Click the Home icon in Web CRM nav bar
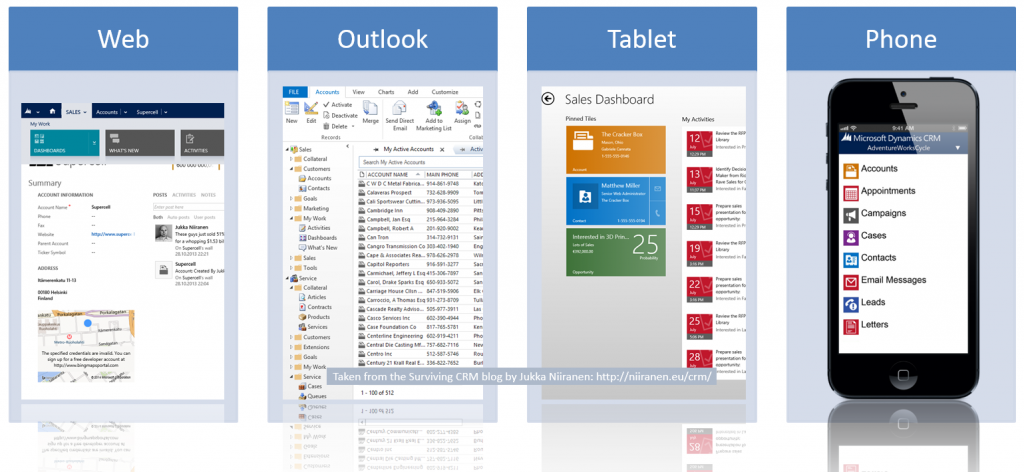Image resolution: width=1024 pixels, height=472 pixels. tap(52, 112)
